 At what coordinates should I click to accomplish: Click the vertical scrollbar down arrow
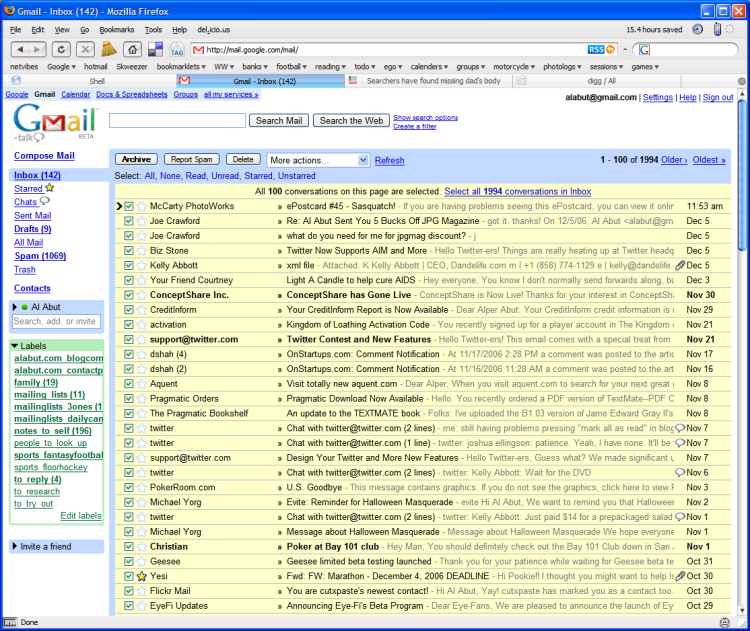pos(742,610)
